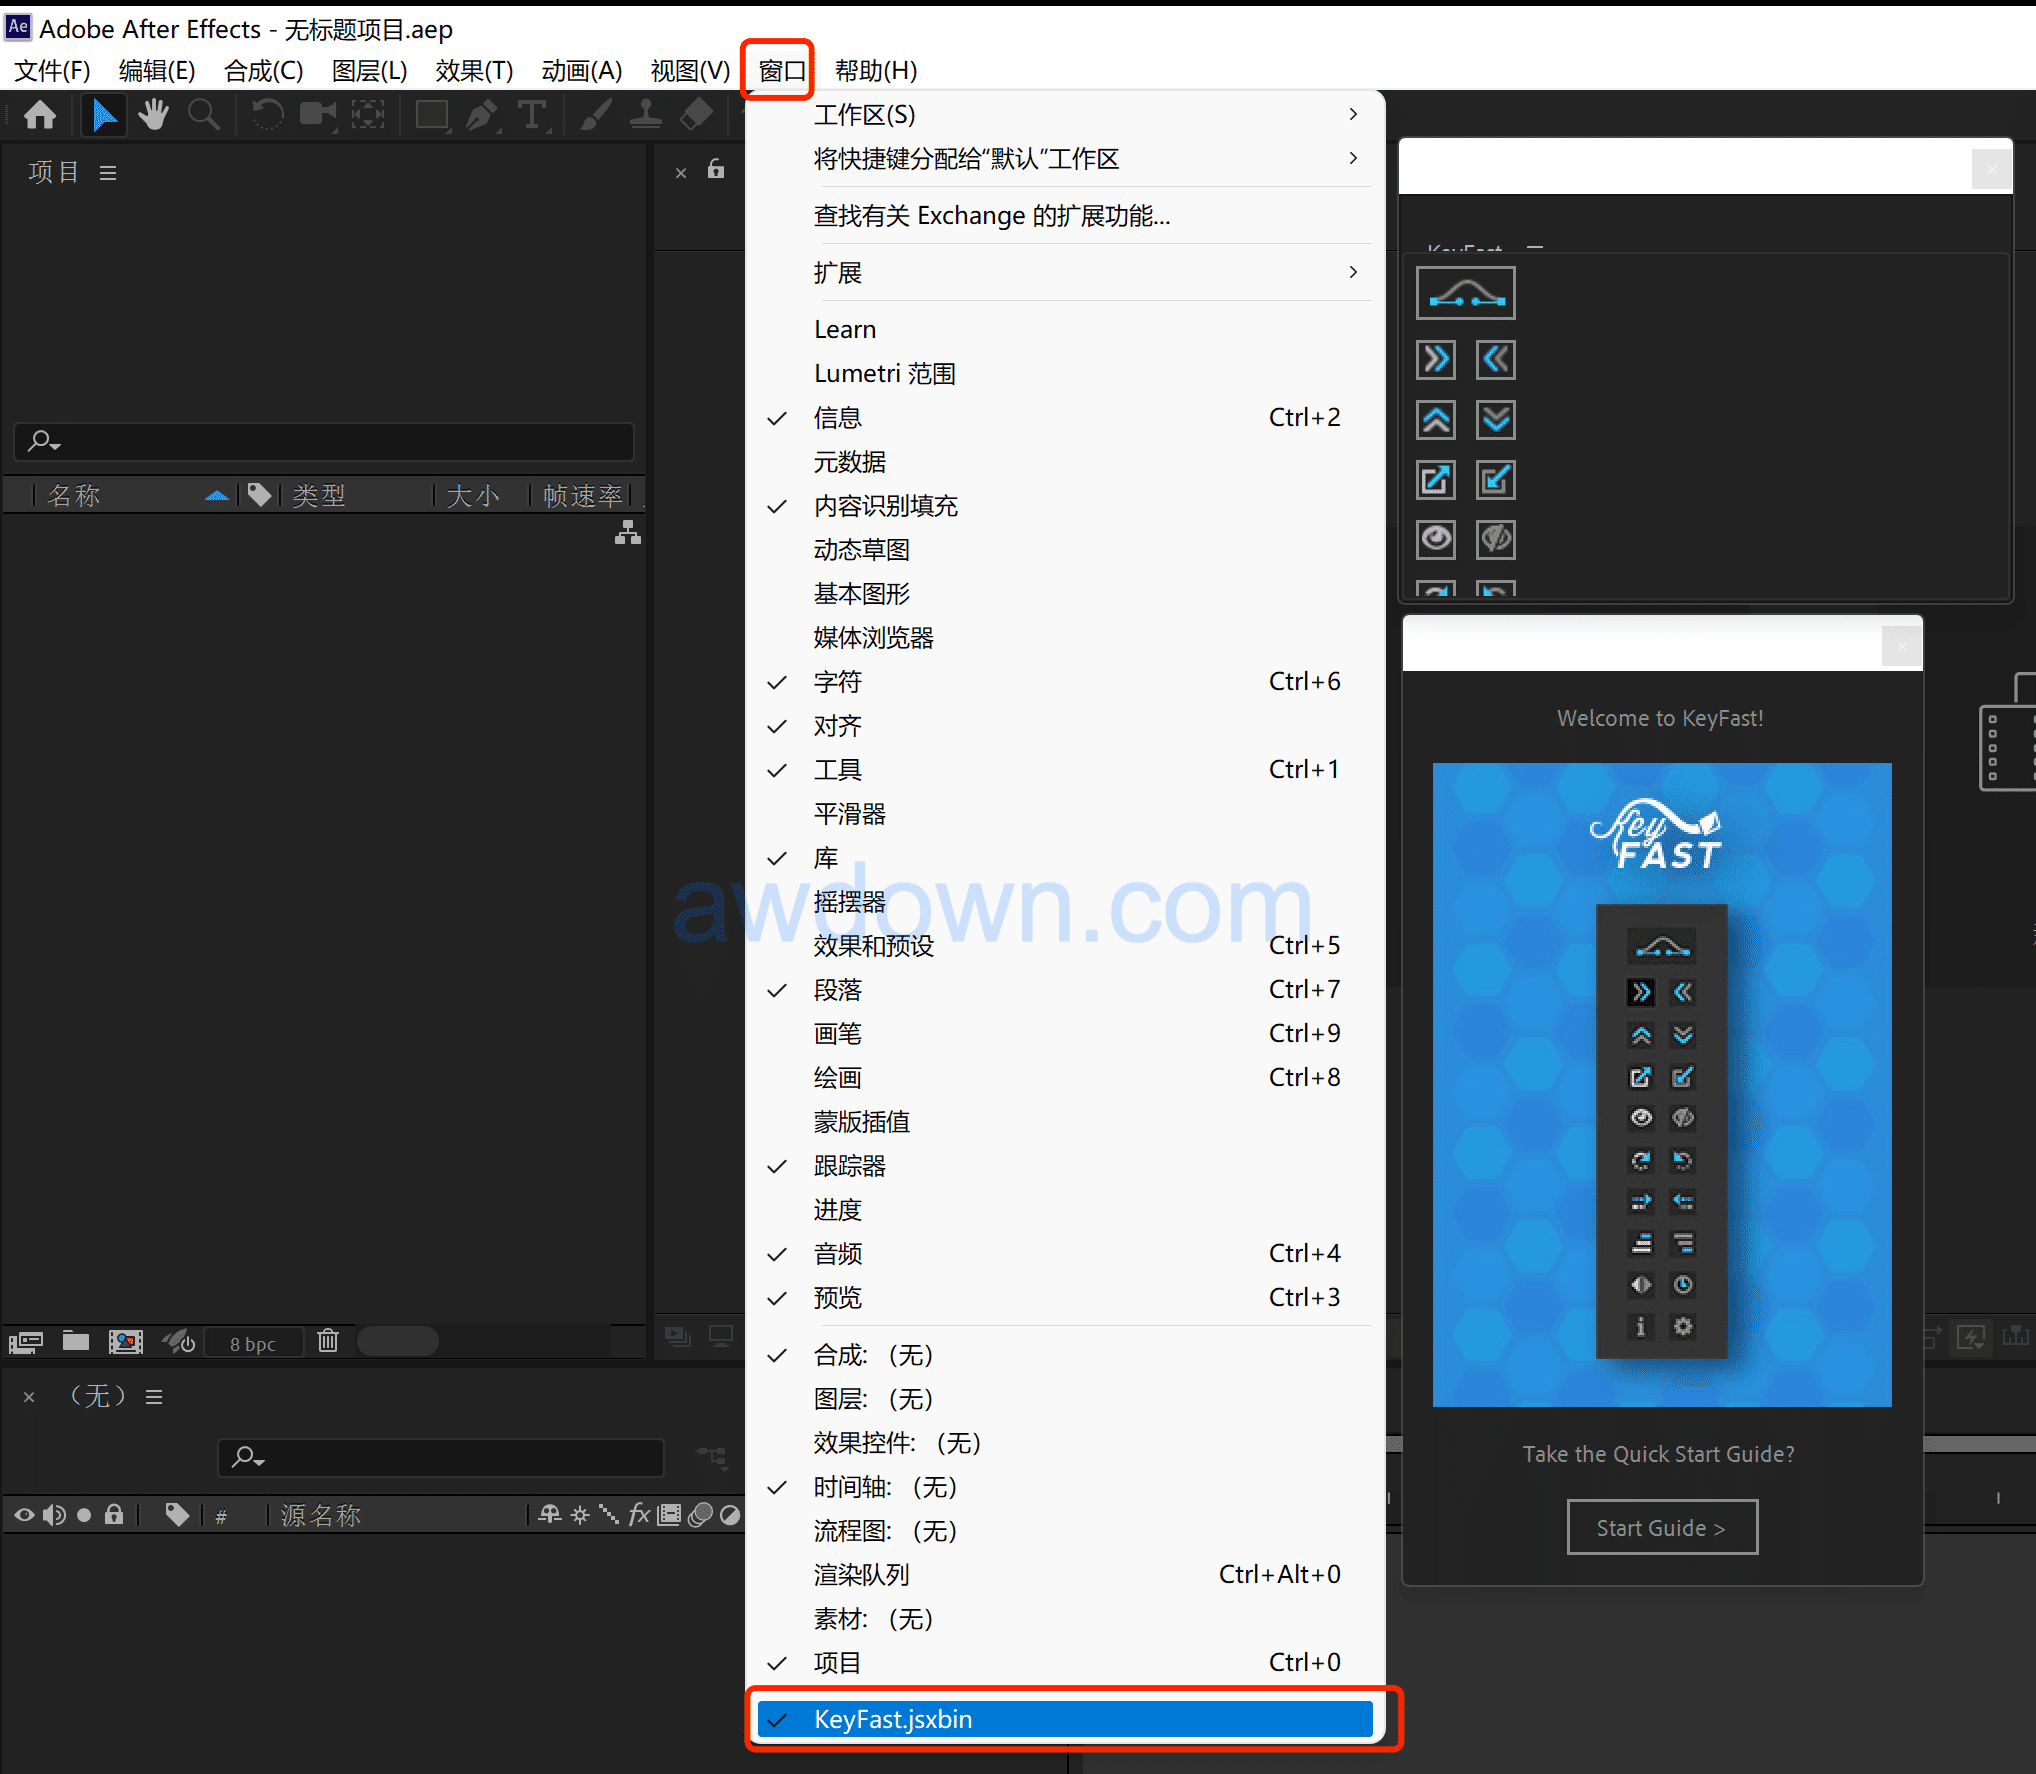Toggle the 字符 panel checkmark

pyautogui.click(x=838, y=682)
